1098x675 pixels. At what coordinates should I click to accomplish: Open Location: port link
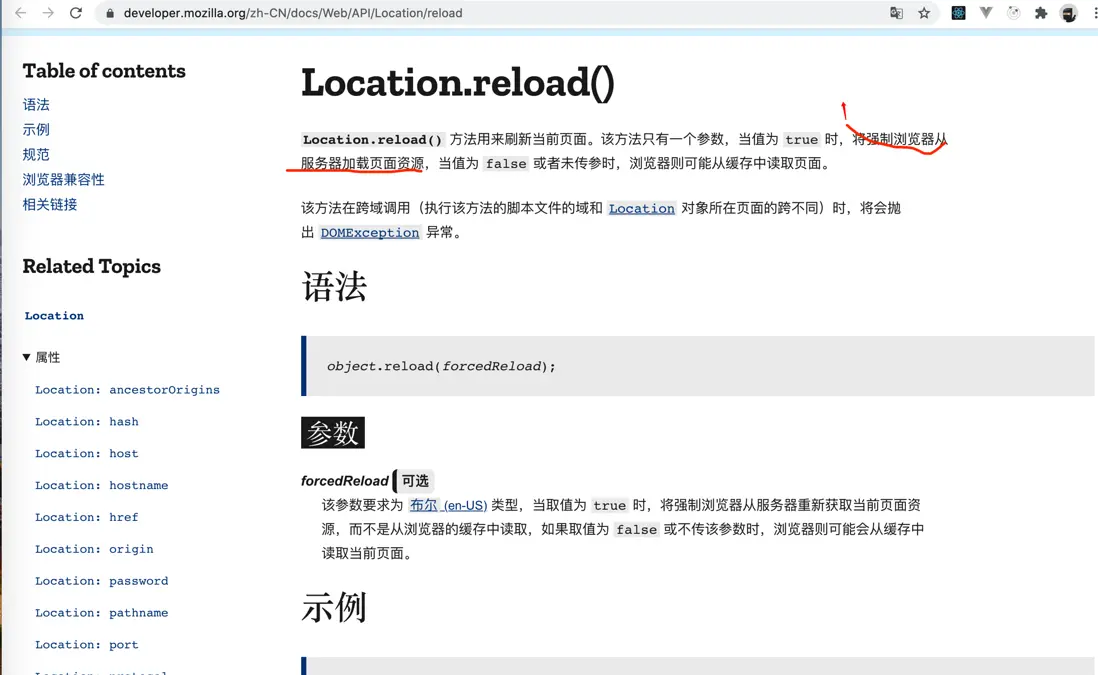pos(87,645)
